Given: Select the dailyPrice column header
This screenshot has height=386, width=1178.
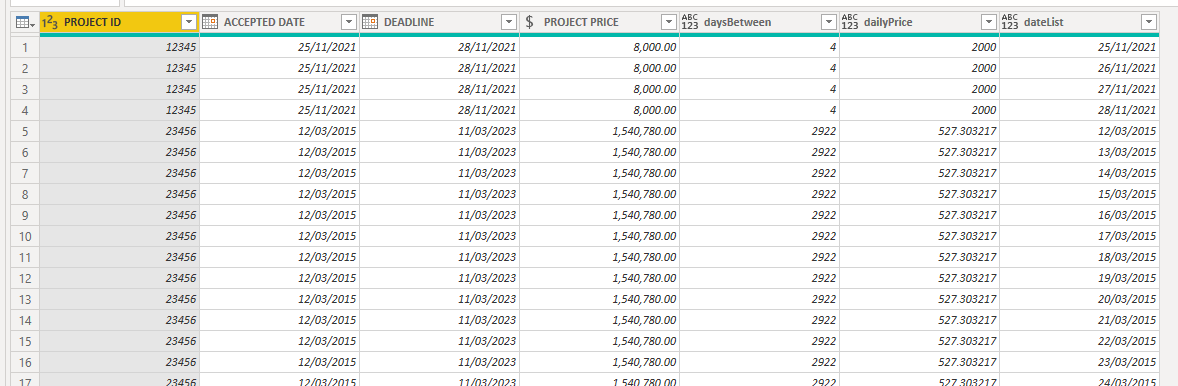Looking at the screenshot, I should pyautogui.click(x=920, y=23).
